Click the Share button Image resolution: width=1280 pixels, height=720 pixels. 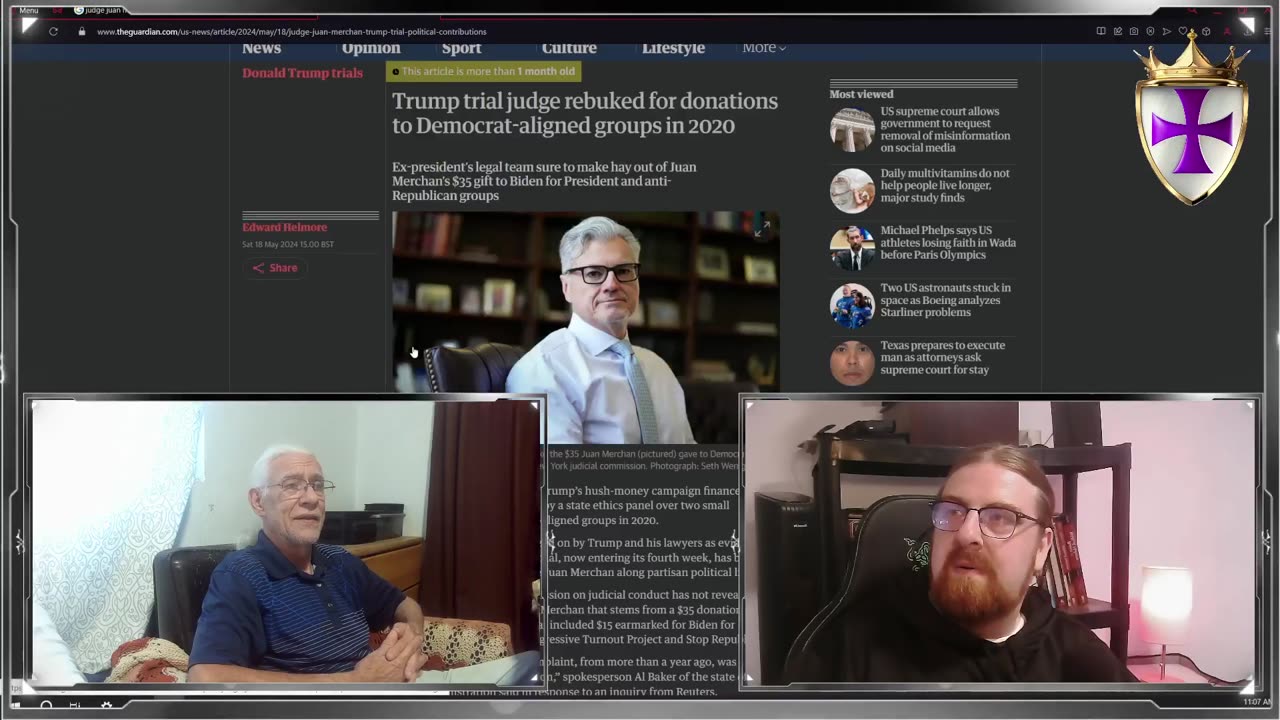click(x=274, y=268)
